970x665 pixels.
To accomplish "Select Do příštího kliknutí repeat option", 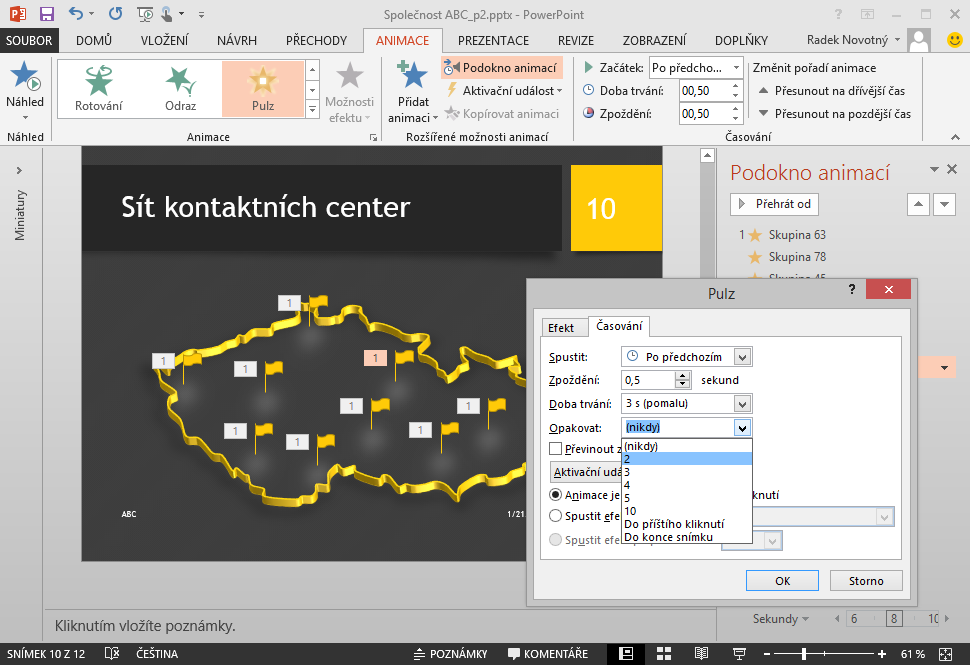I will point(687,524).
